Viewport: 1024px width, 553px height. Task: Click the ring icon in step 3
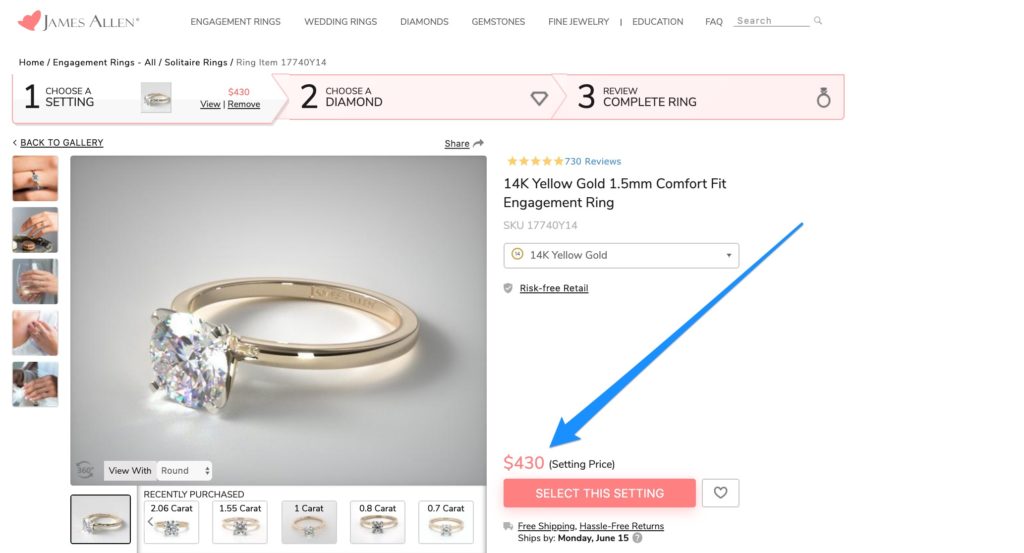(823, 97)
